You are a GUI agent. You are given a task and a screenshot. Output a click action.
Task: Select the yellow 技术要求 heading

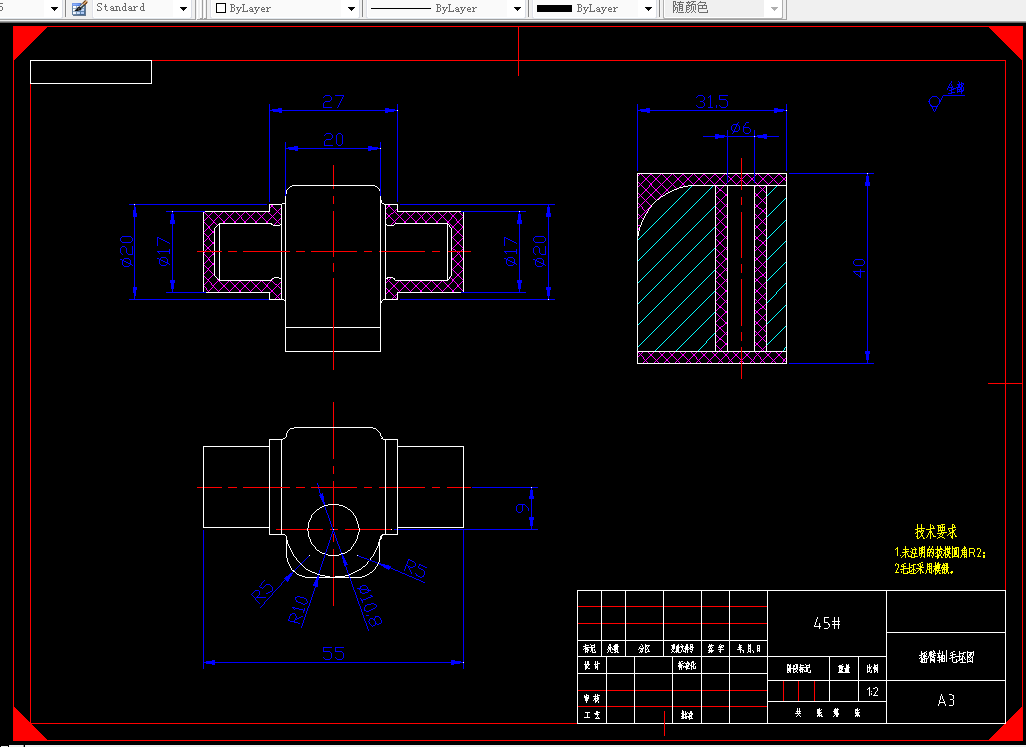coord(936,532)
